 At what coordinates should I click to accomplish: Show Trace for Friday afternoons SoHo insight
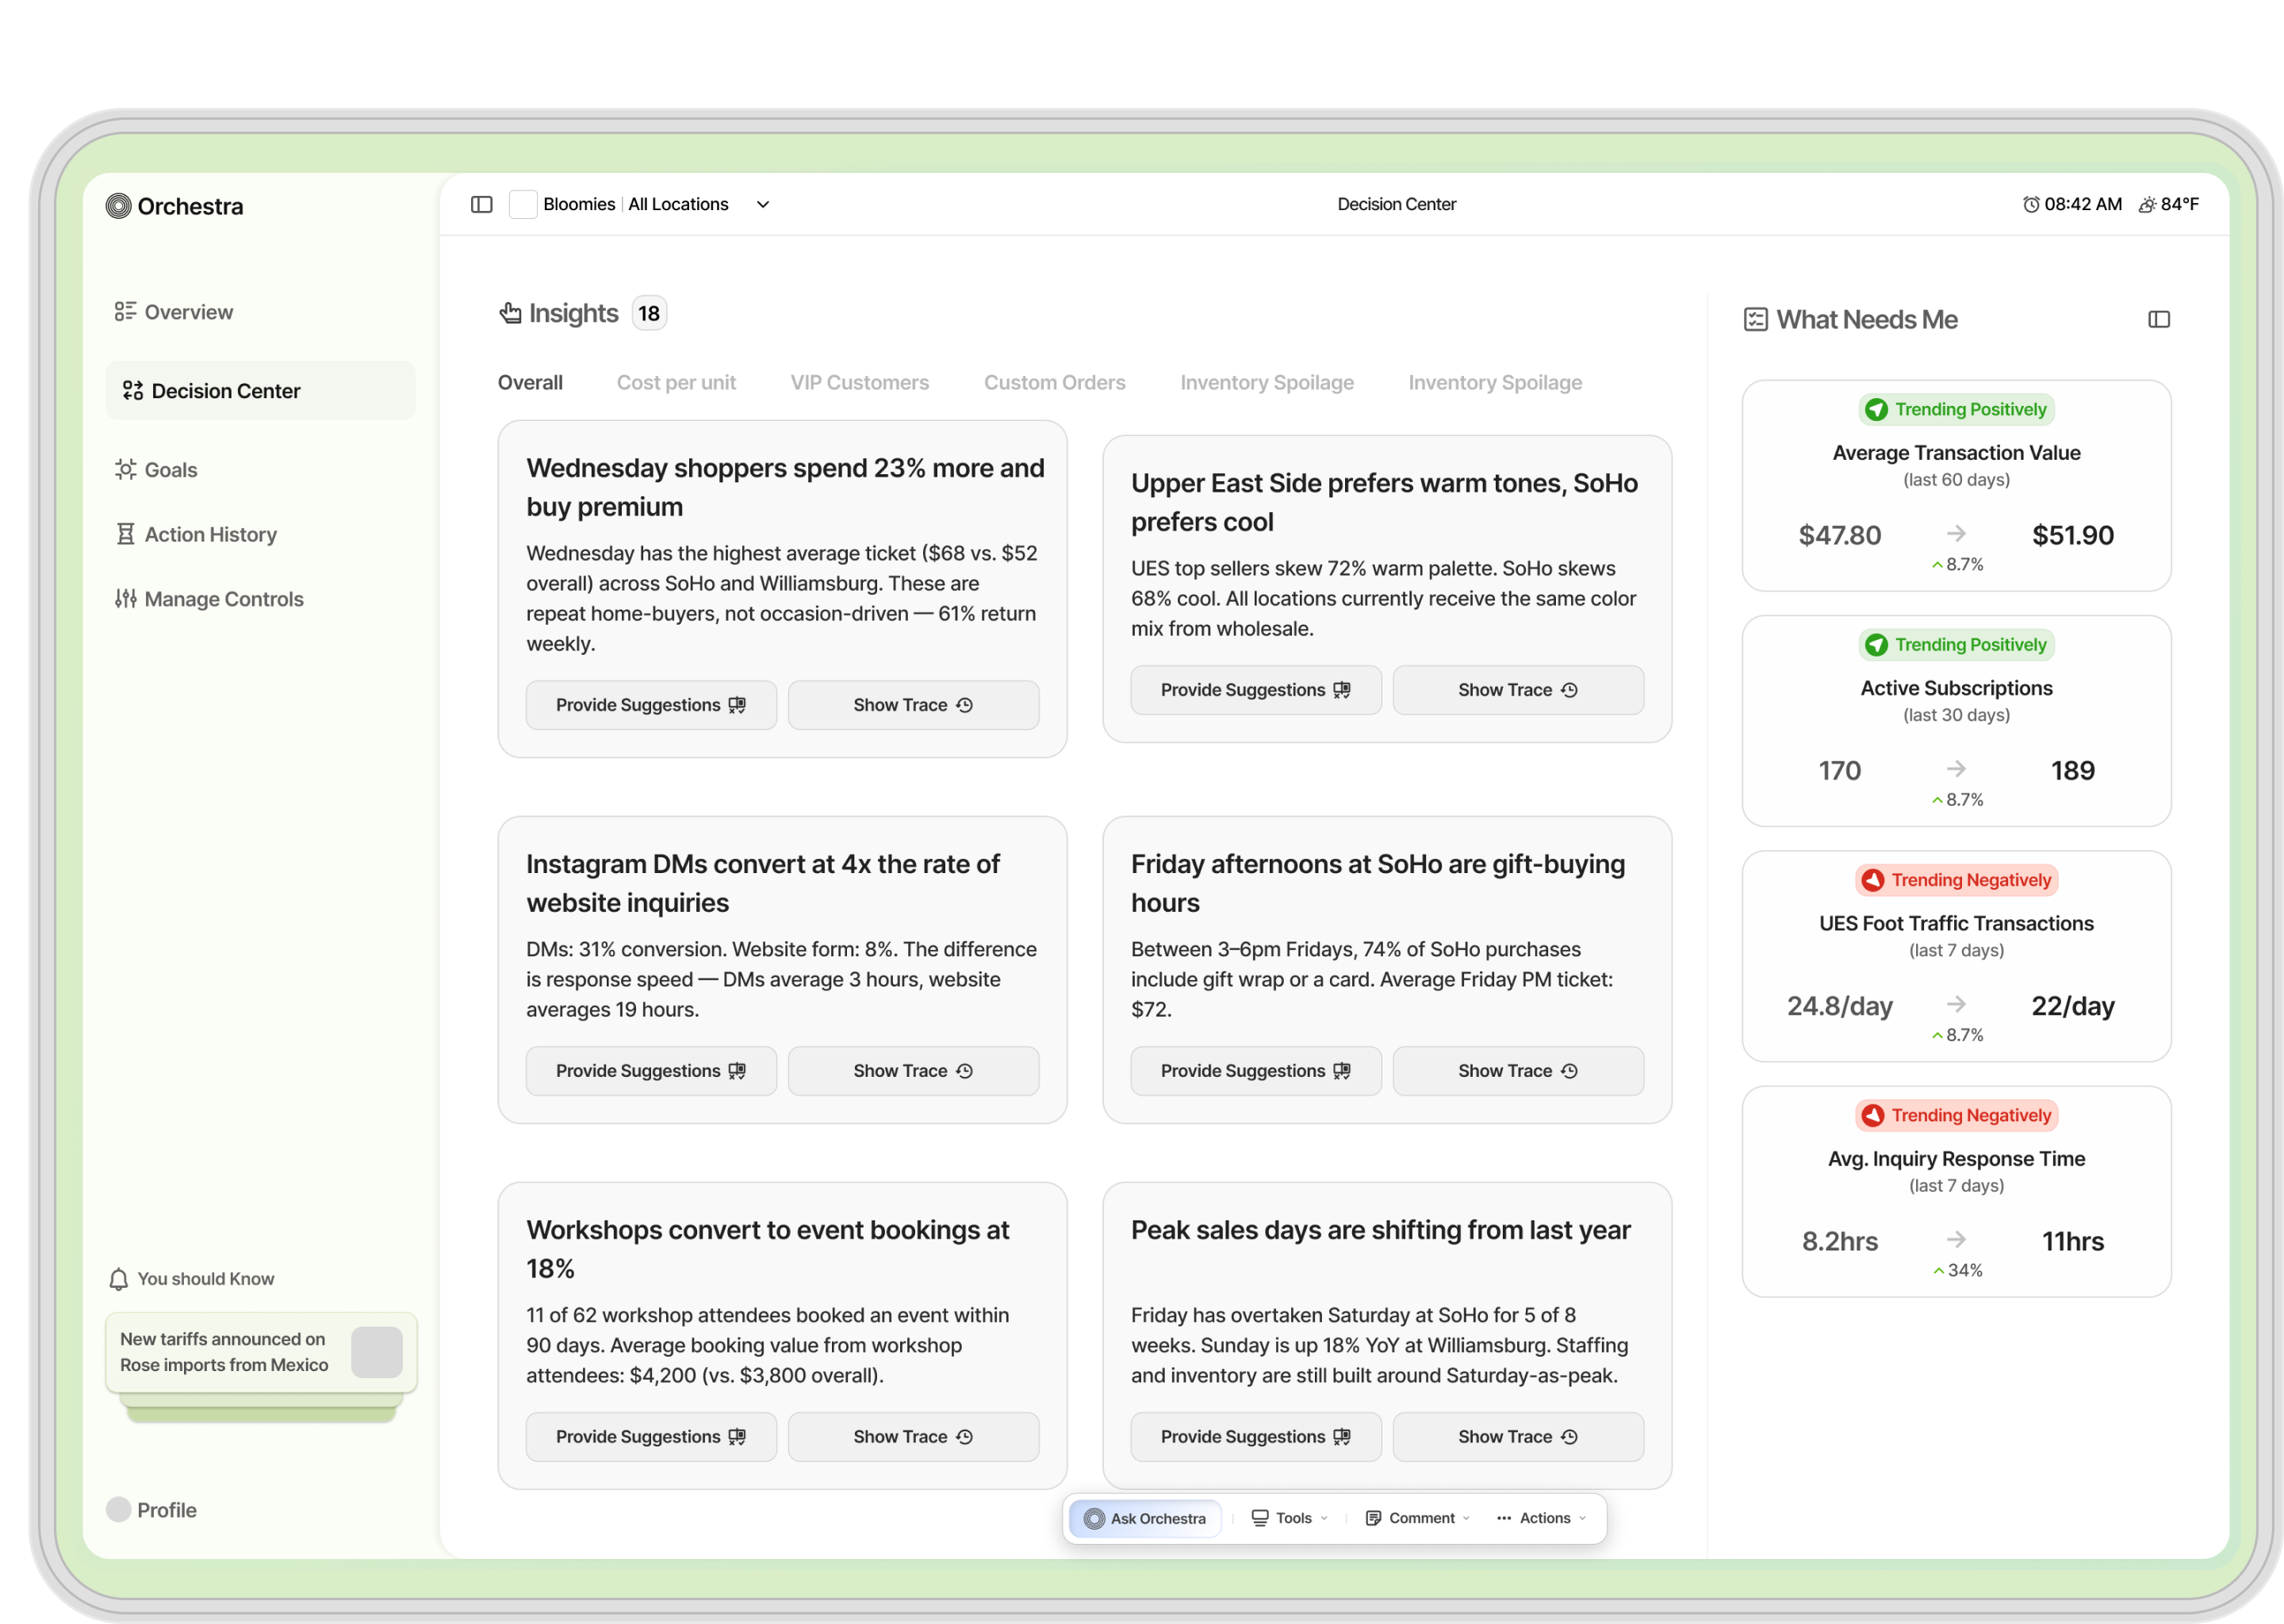[x=1517, y=1070]
